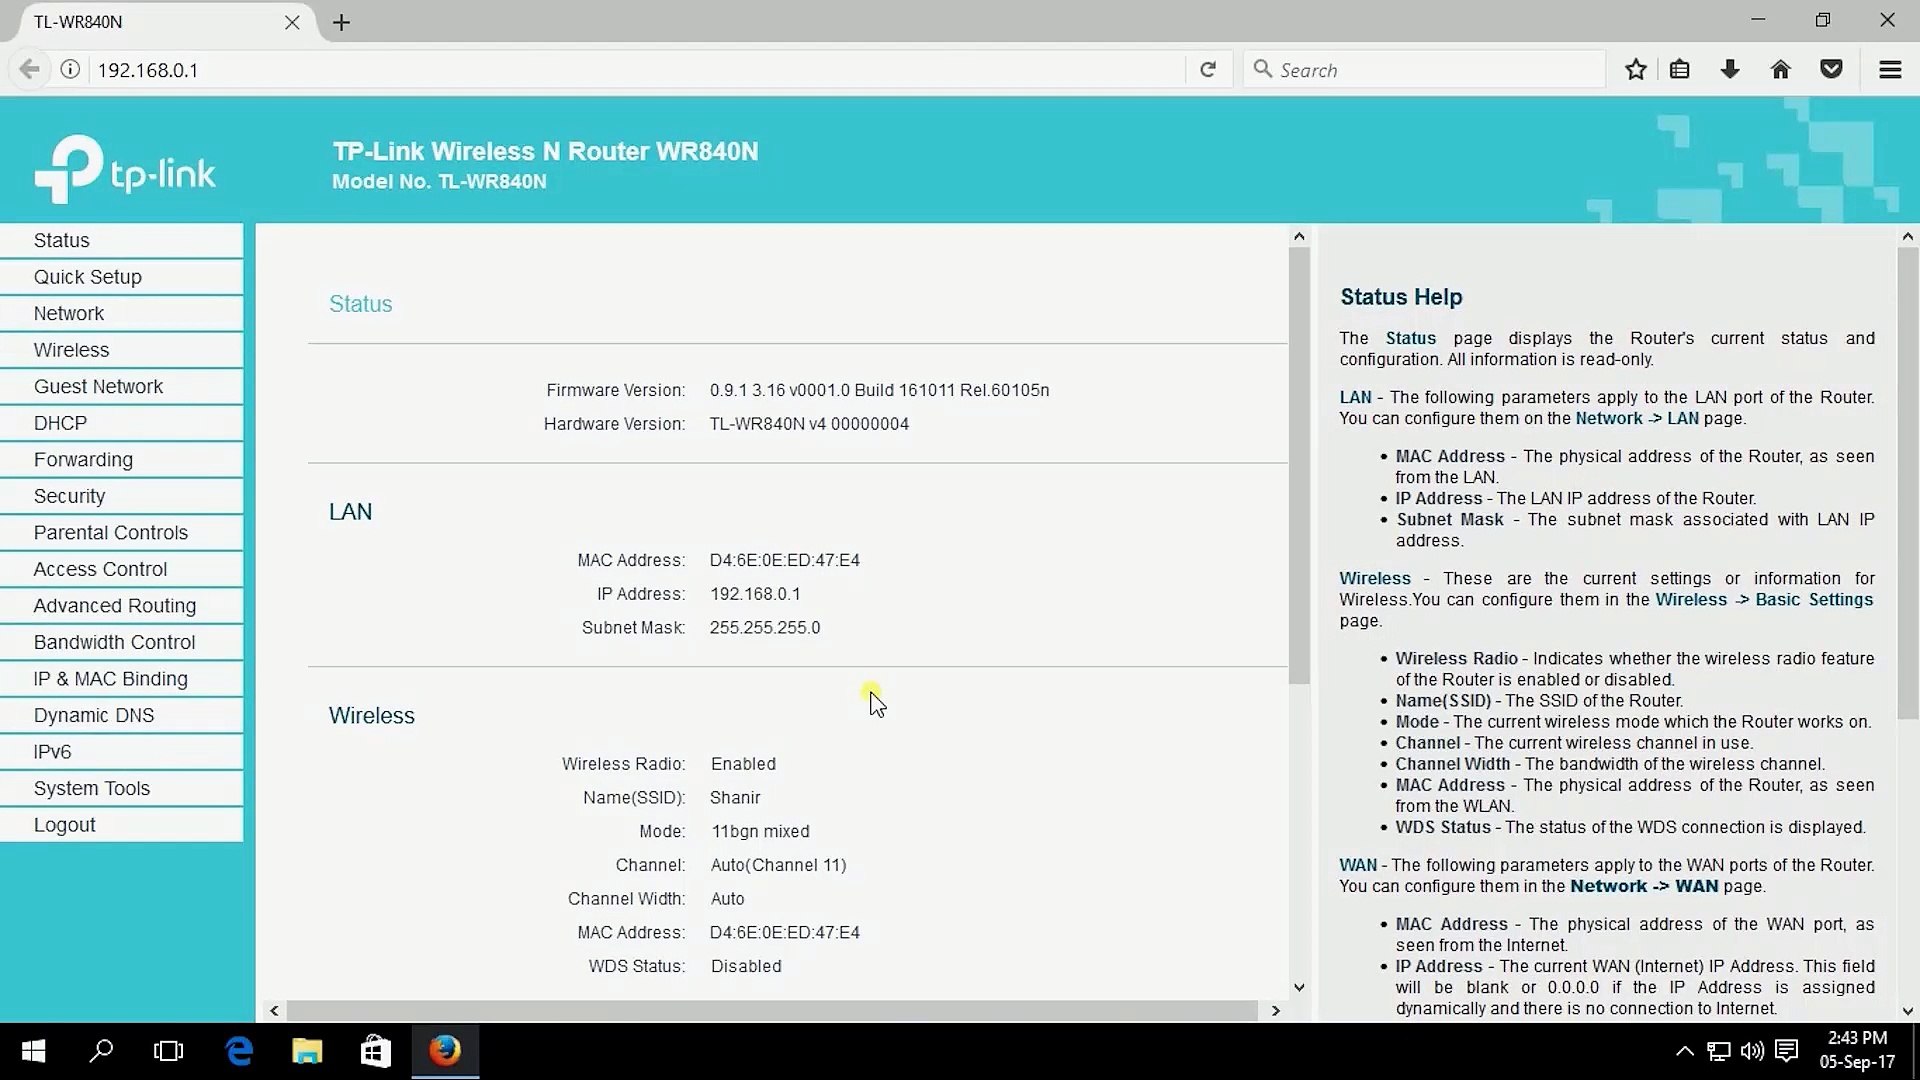Open the Firefox hamburger menu
The height and width of the screenshot is (1080, 1920).
coord(1890,70)
